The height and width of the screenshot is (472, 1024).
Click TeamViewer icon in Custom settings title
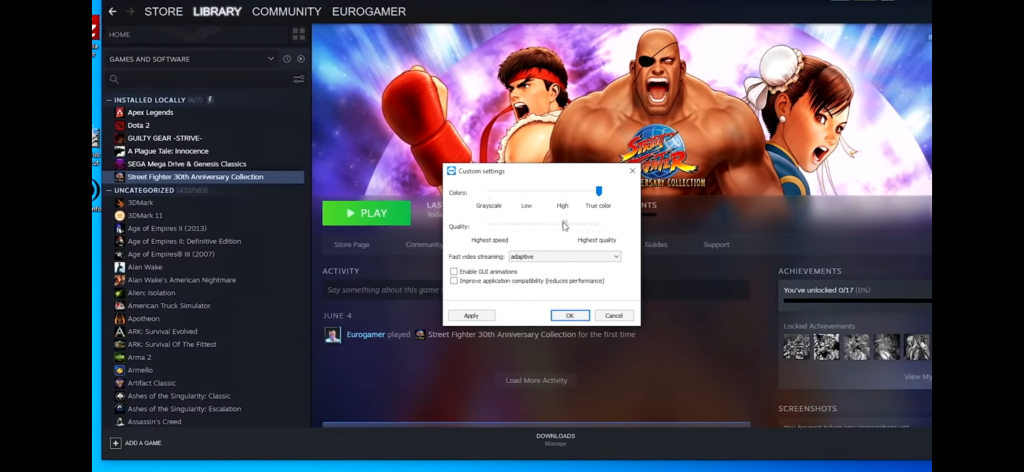pyautogui.click(x=451, y=171)
